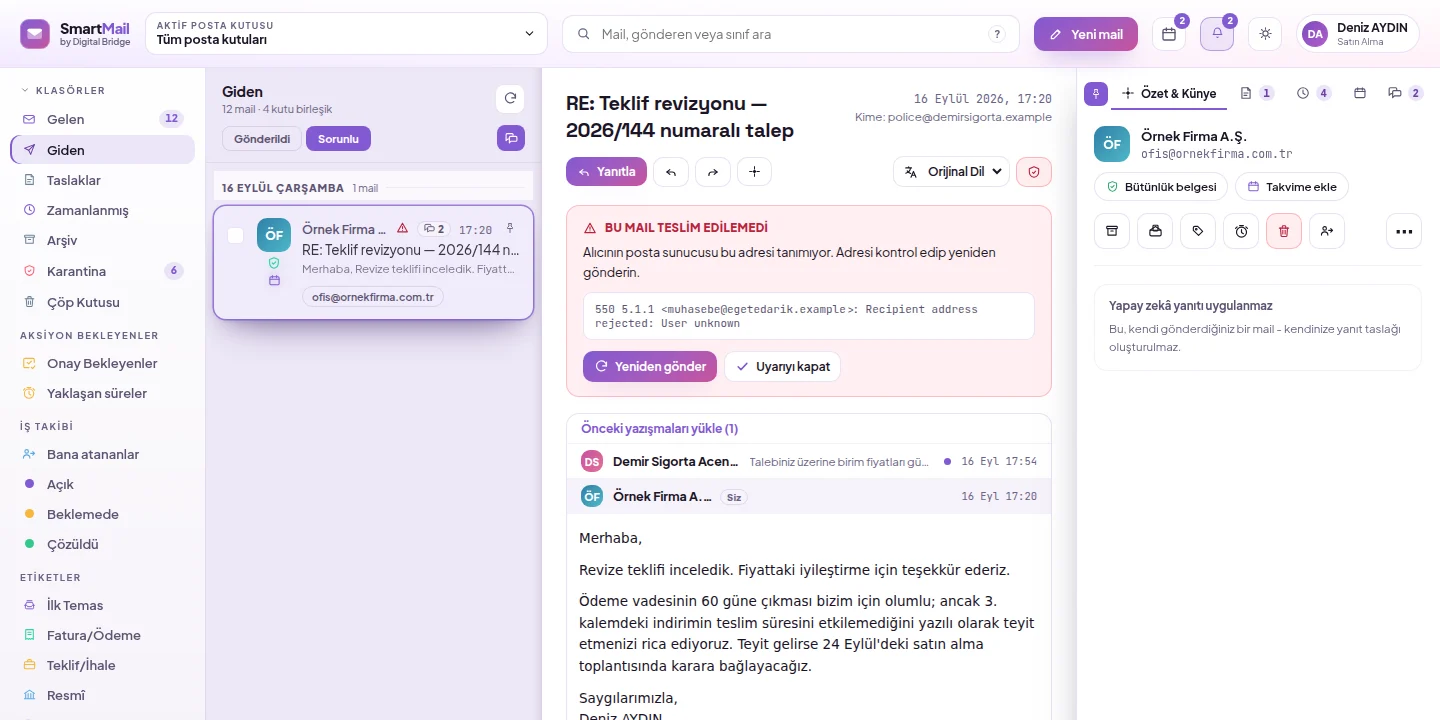Expand Önceki yazışmaları yükle (1)
The width and height of the screenshot is (1440, 720).
[660, 428]
